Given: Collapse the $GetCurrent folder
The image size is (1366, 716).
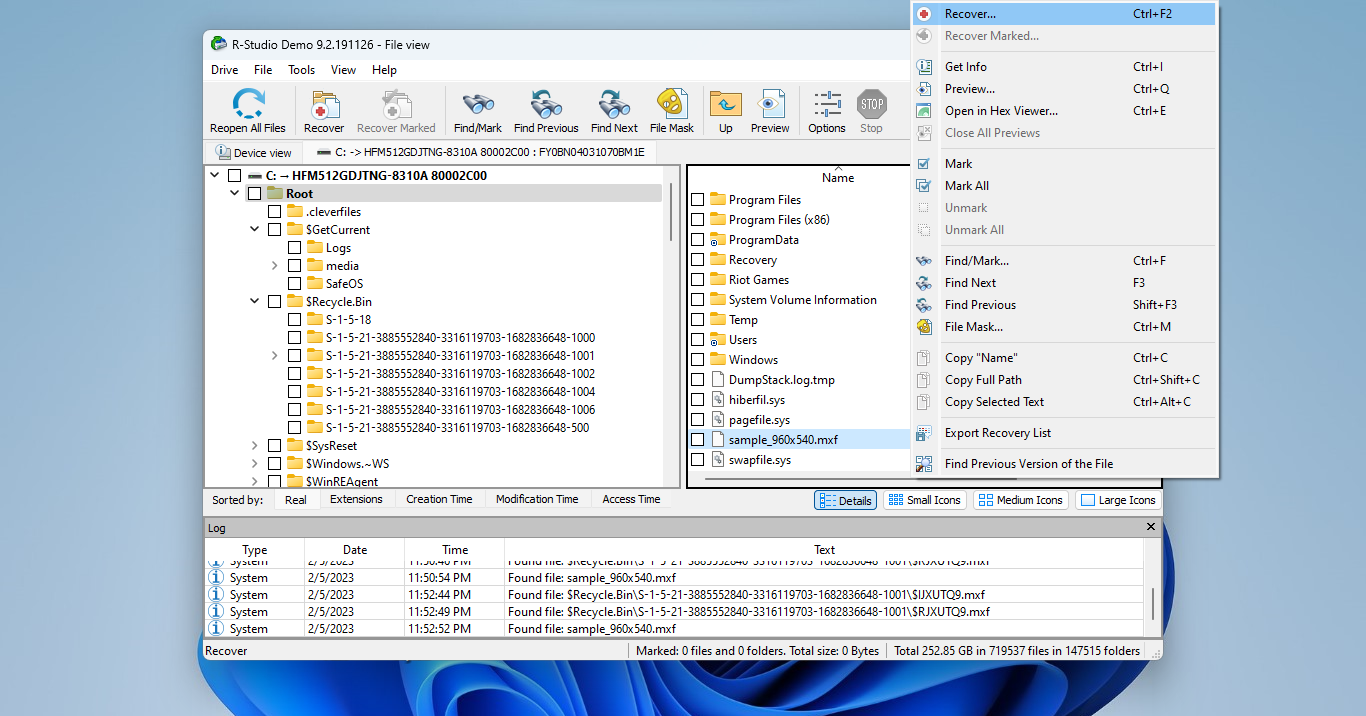Looking at the screenshot, I should tap(254, 229).
